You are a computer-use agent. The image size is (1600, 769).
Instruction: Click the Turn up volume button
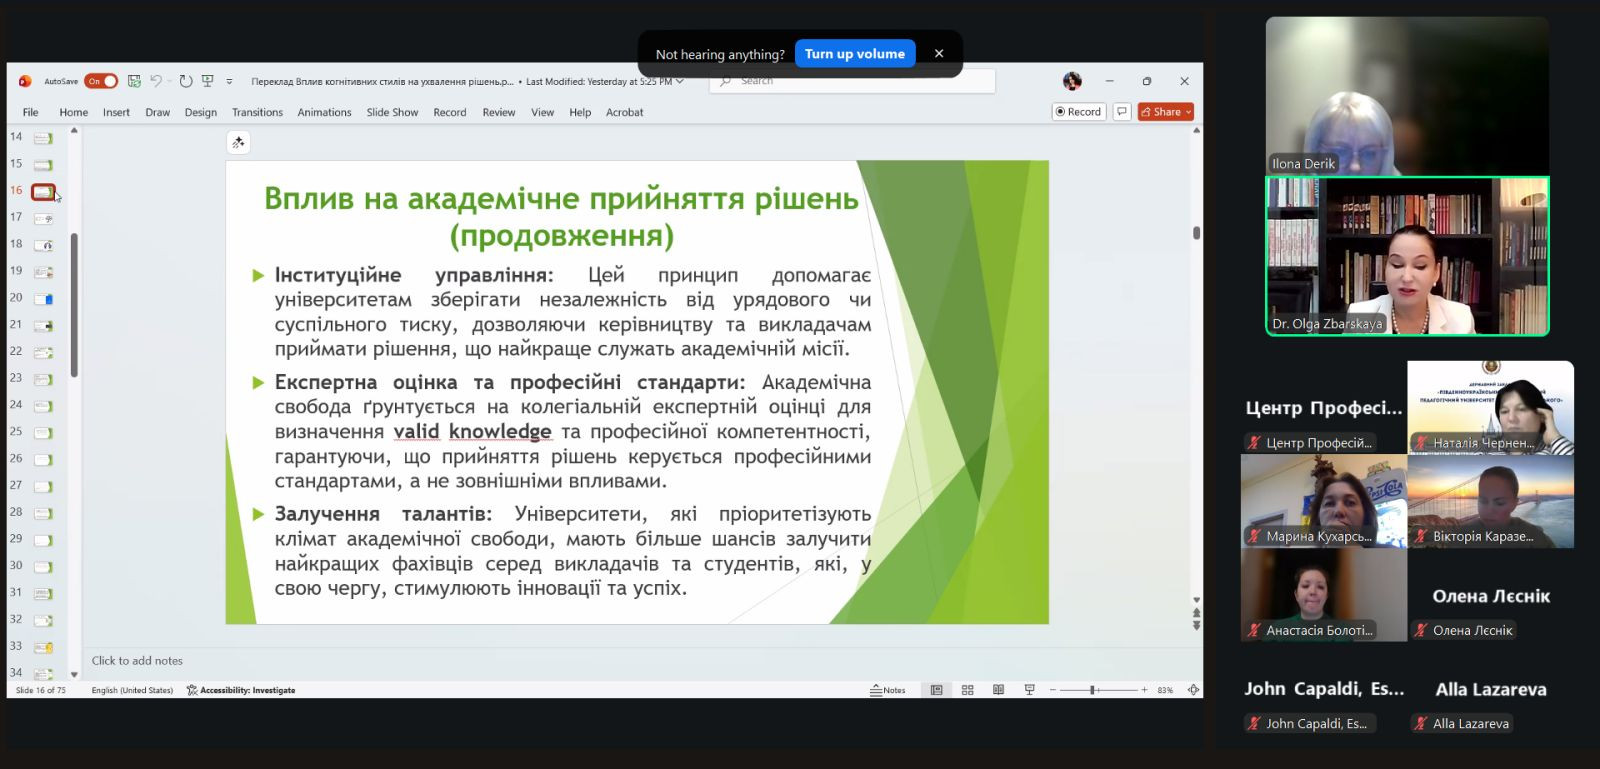[x=854, y=54]
